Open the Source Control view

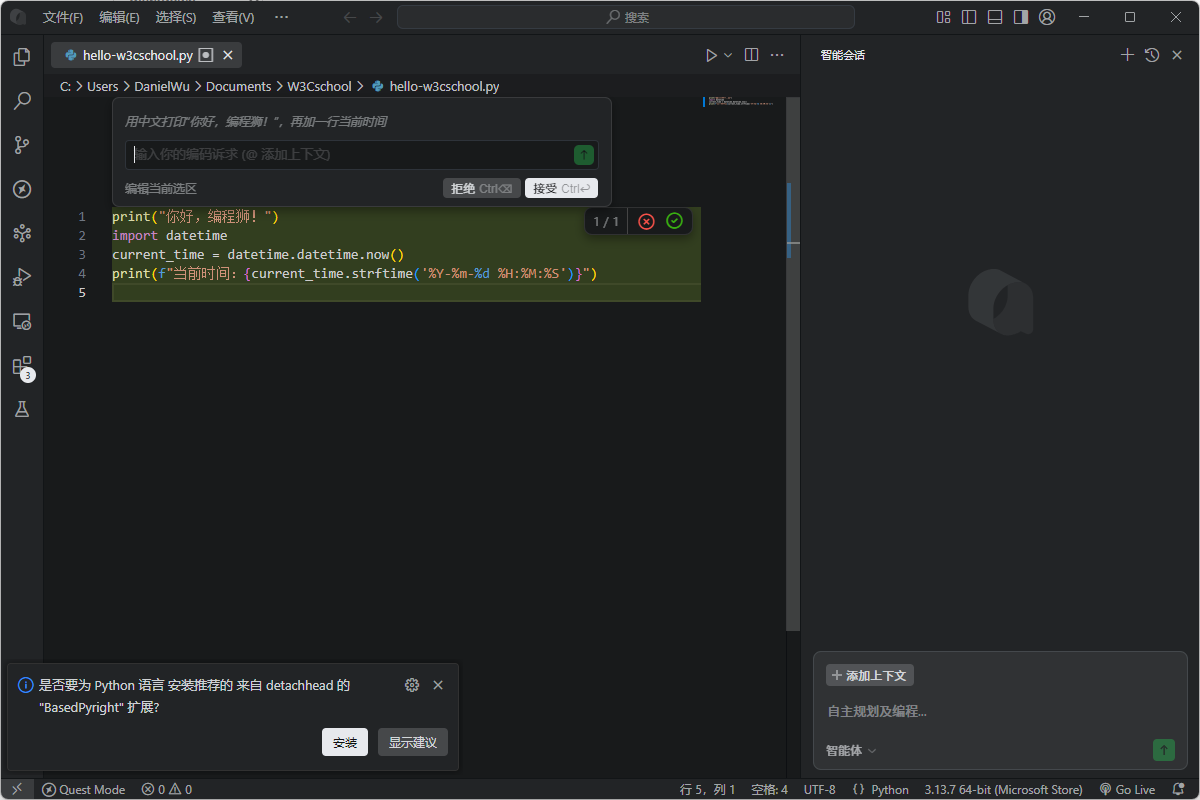22,145
